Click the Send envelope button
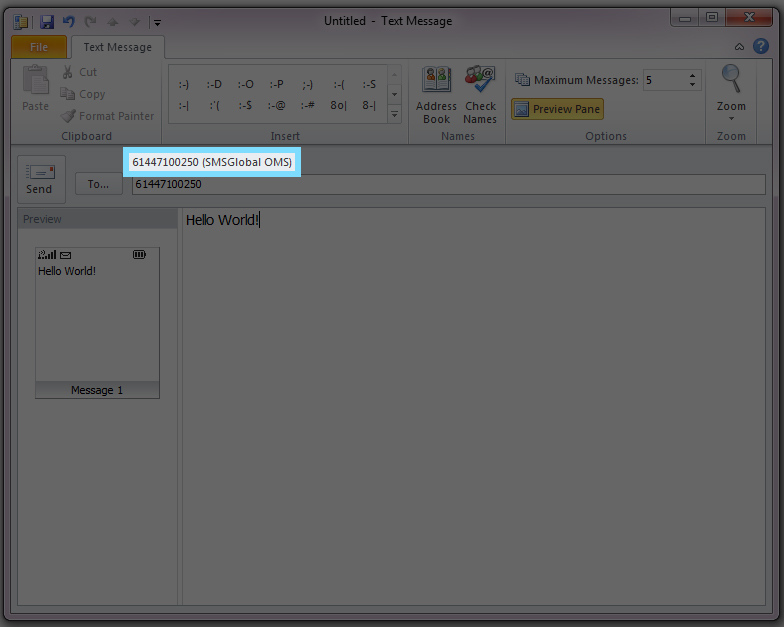The image size is (784, 627). click(40, 179)
